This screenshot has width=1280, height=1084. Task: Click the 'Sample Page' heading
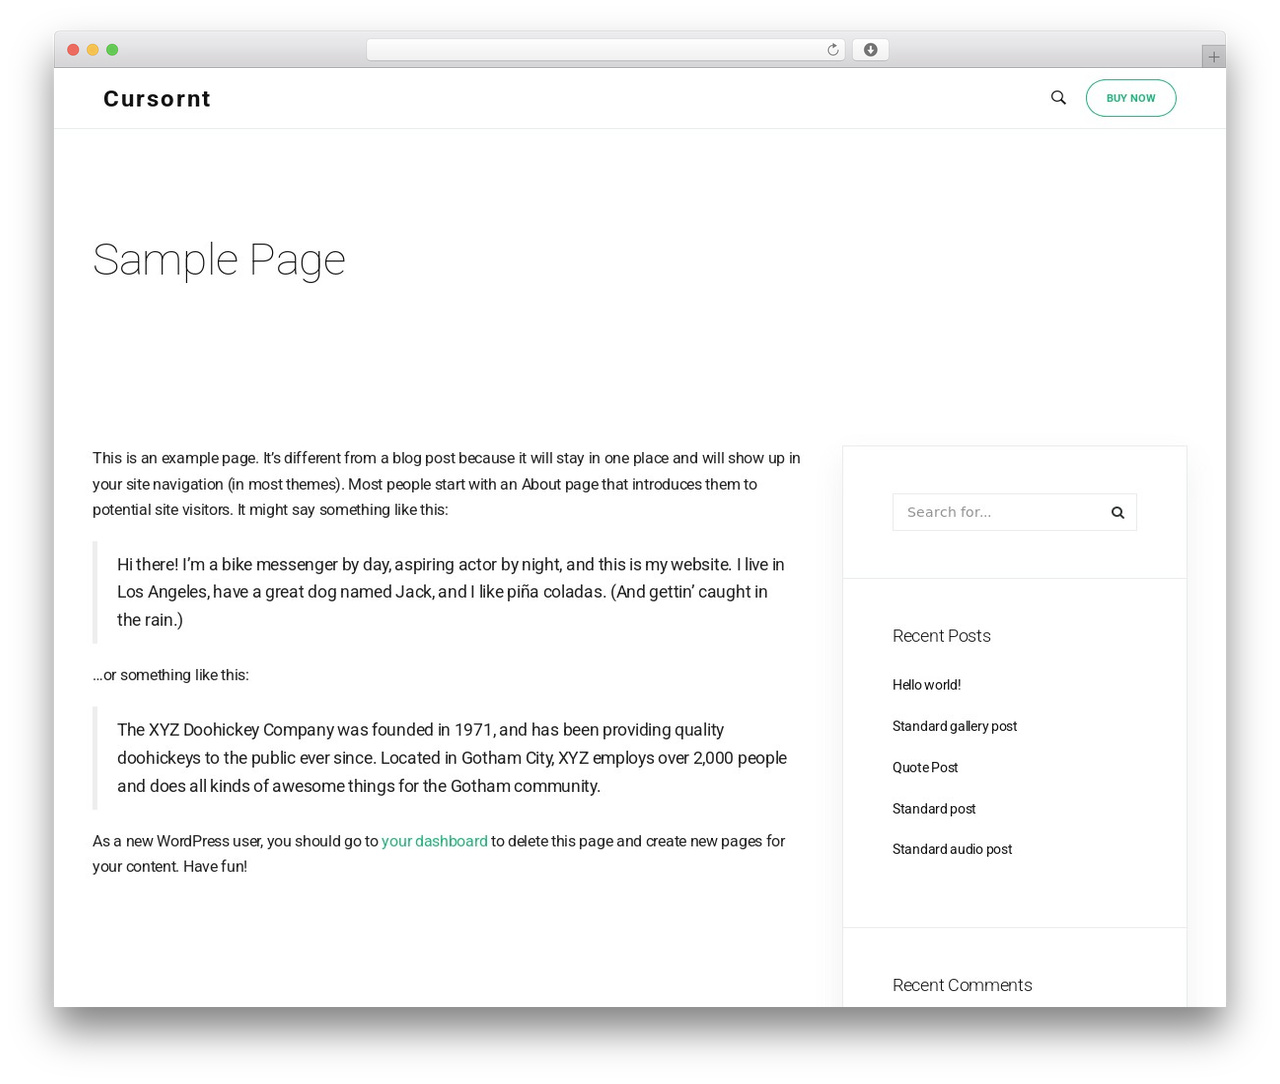(x=219, y=260)
